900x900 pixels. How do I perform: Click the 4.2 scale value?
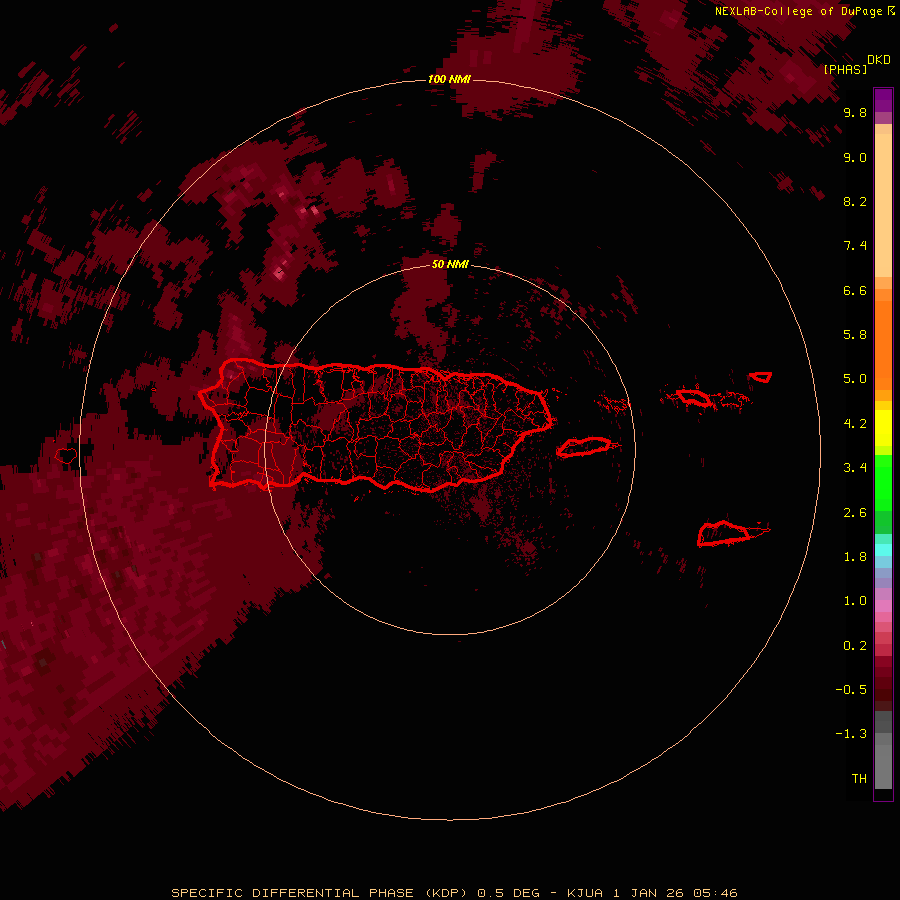click(855, 424)
